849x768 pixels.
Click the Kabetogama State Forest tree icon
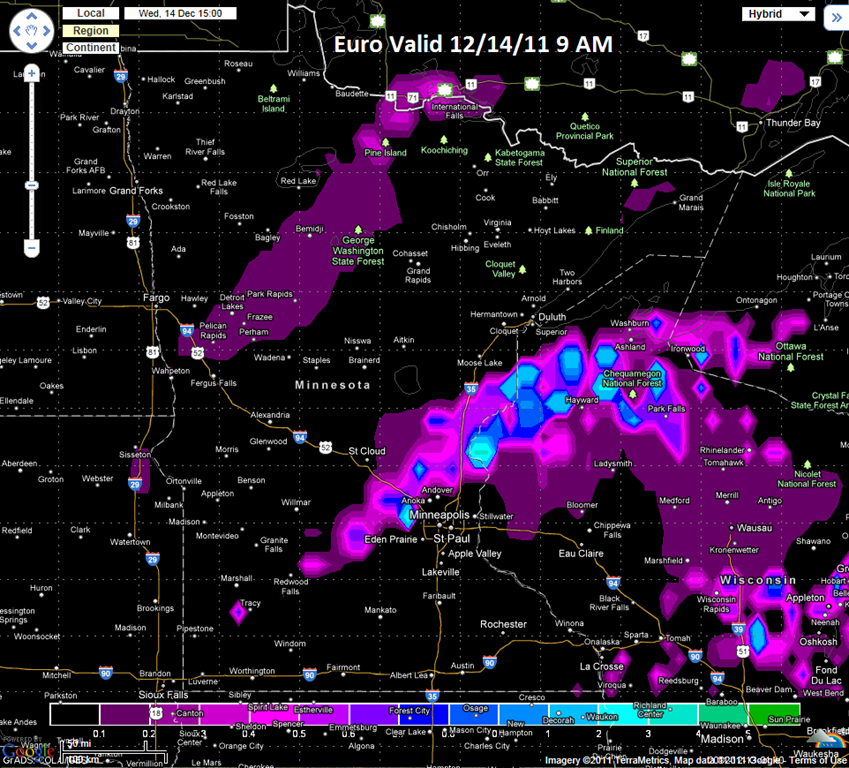[x=487, y=158]
